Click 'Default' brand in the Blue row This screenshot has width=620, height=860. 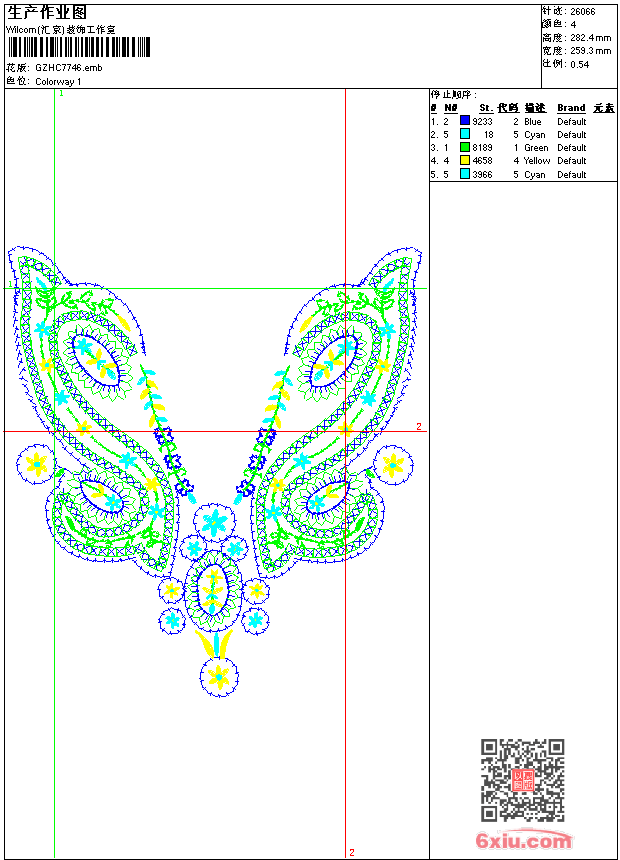coord(572,122)
